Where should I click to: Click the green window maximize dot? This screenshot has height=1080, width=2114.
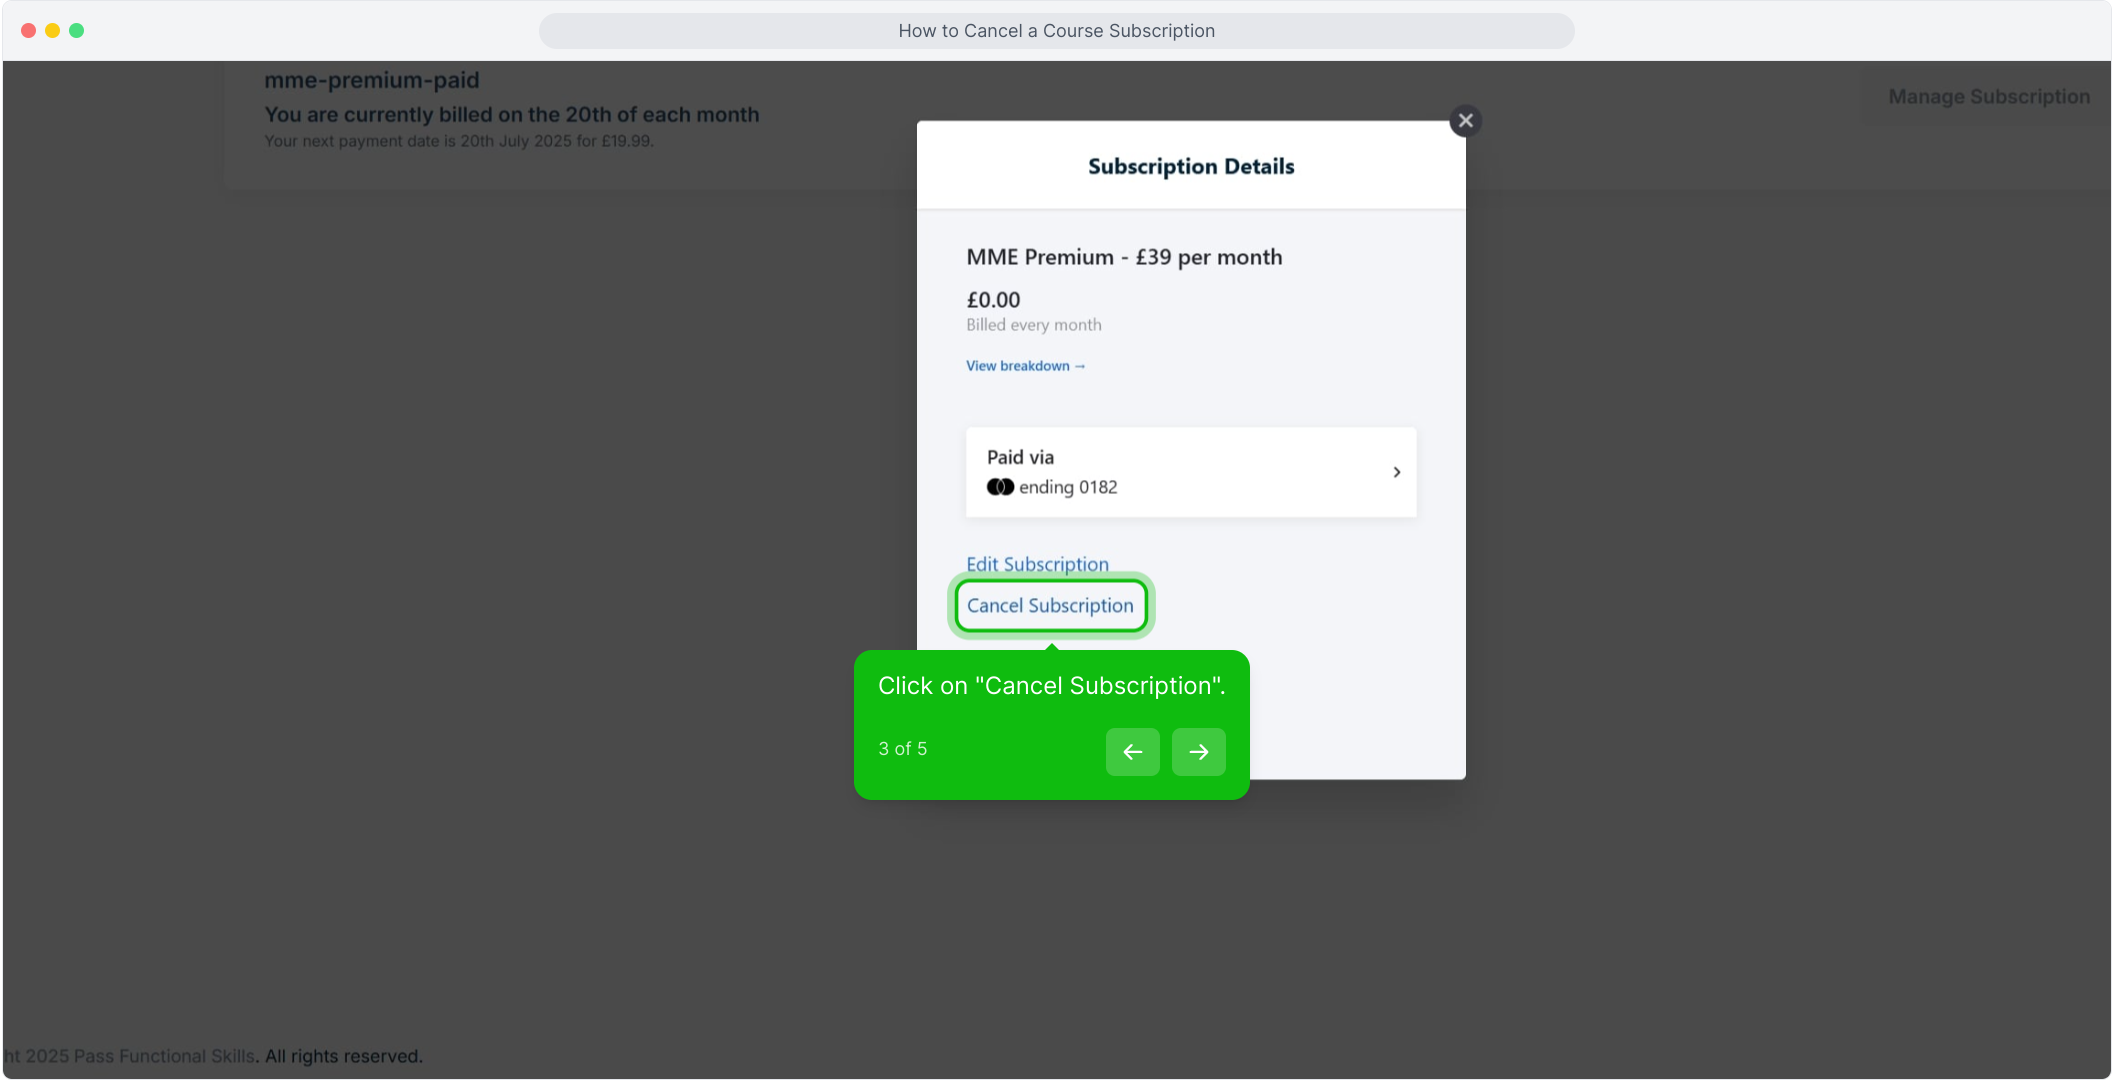pyautogui.click(x=77, y=30)
